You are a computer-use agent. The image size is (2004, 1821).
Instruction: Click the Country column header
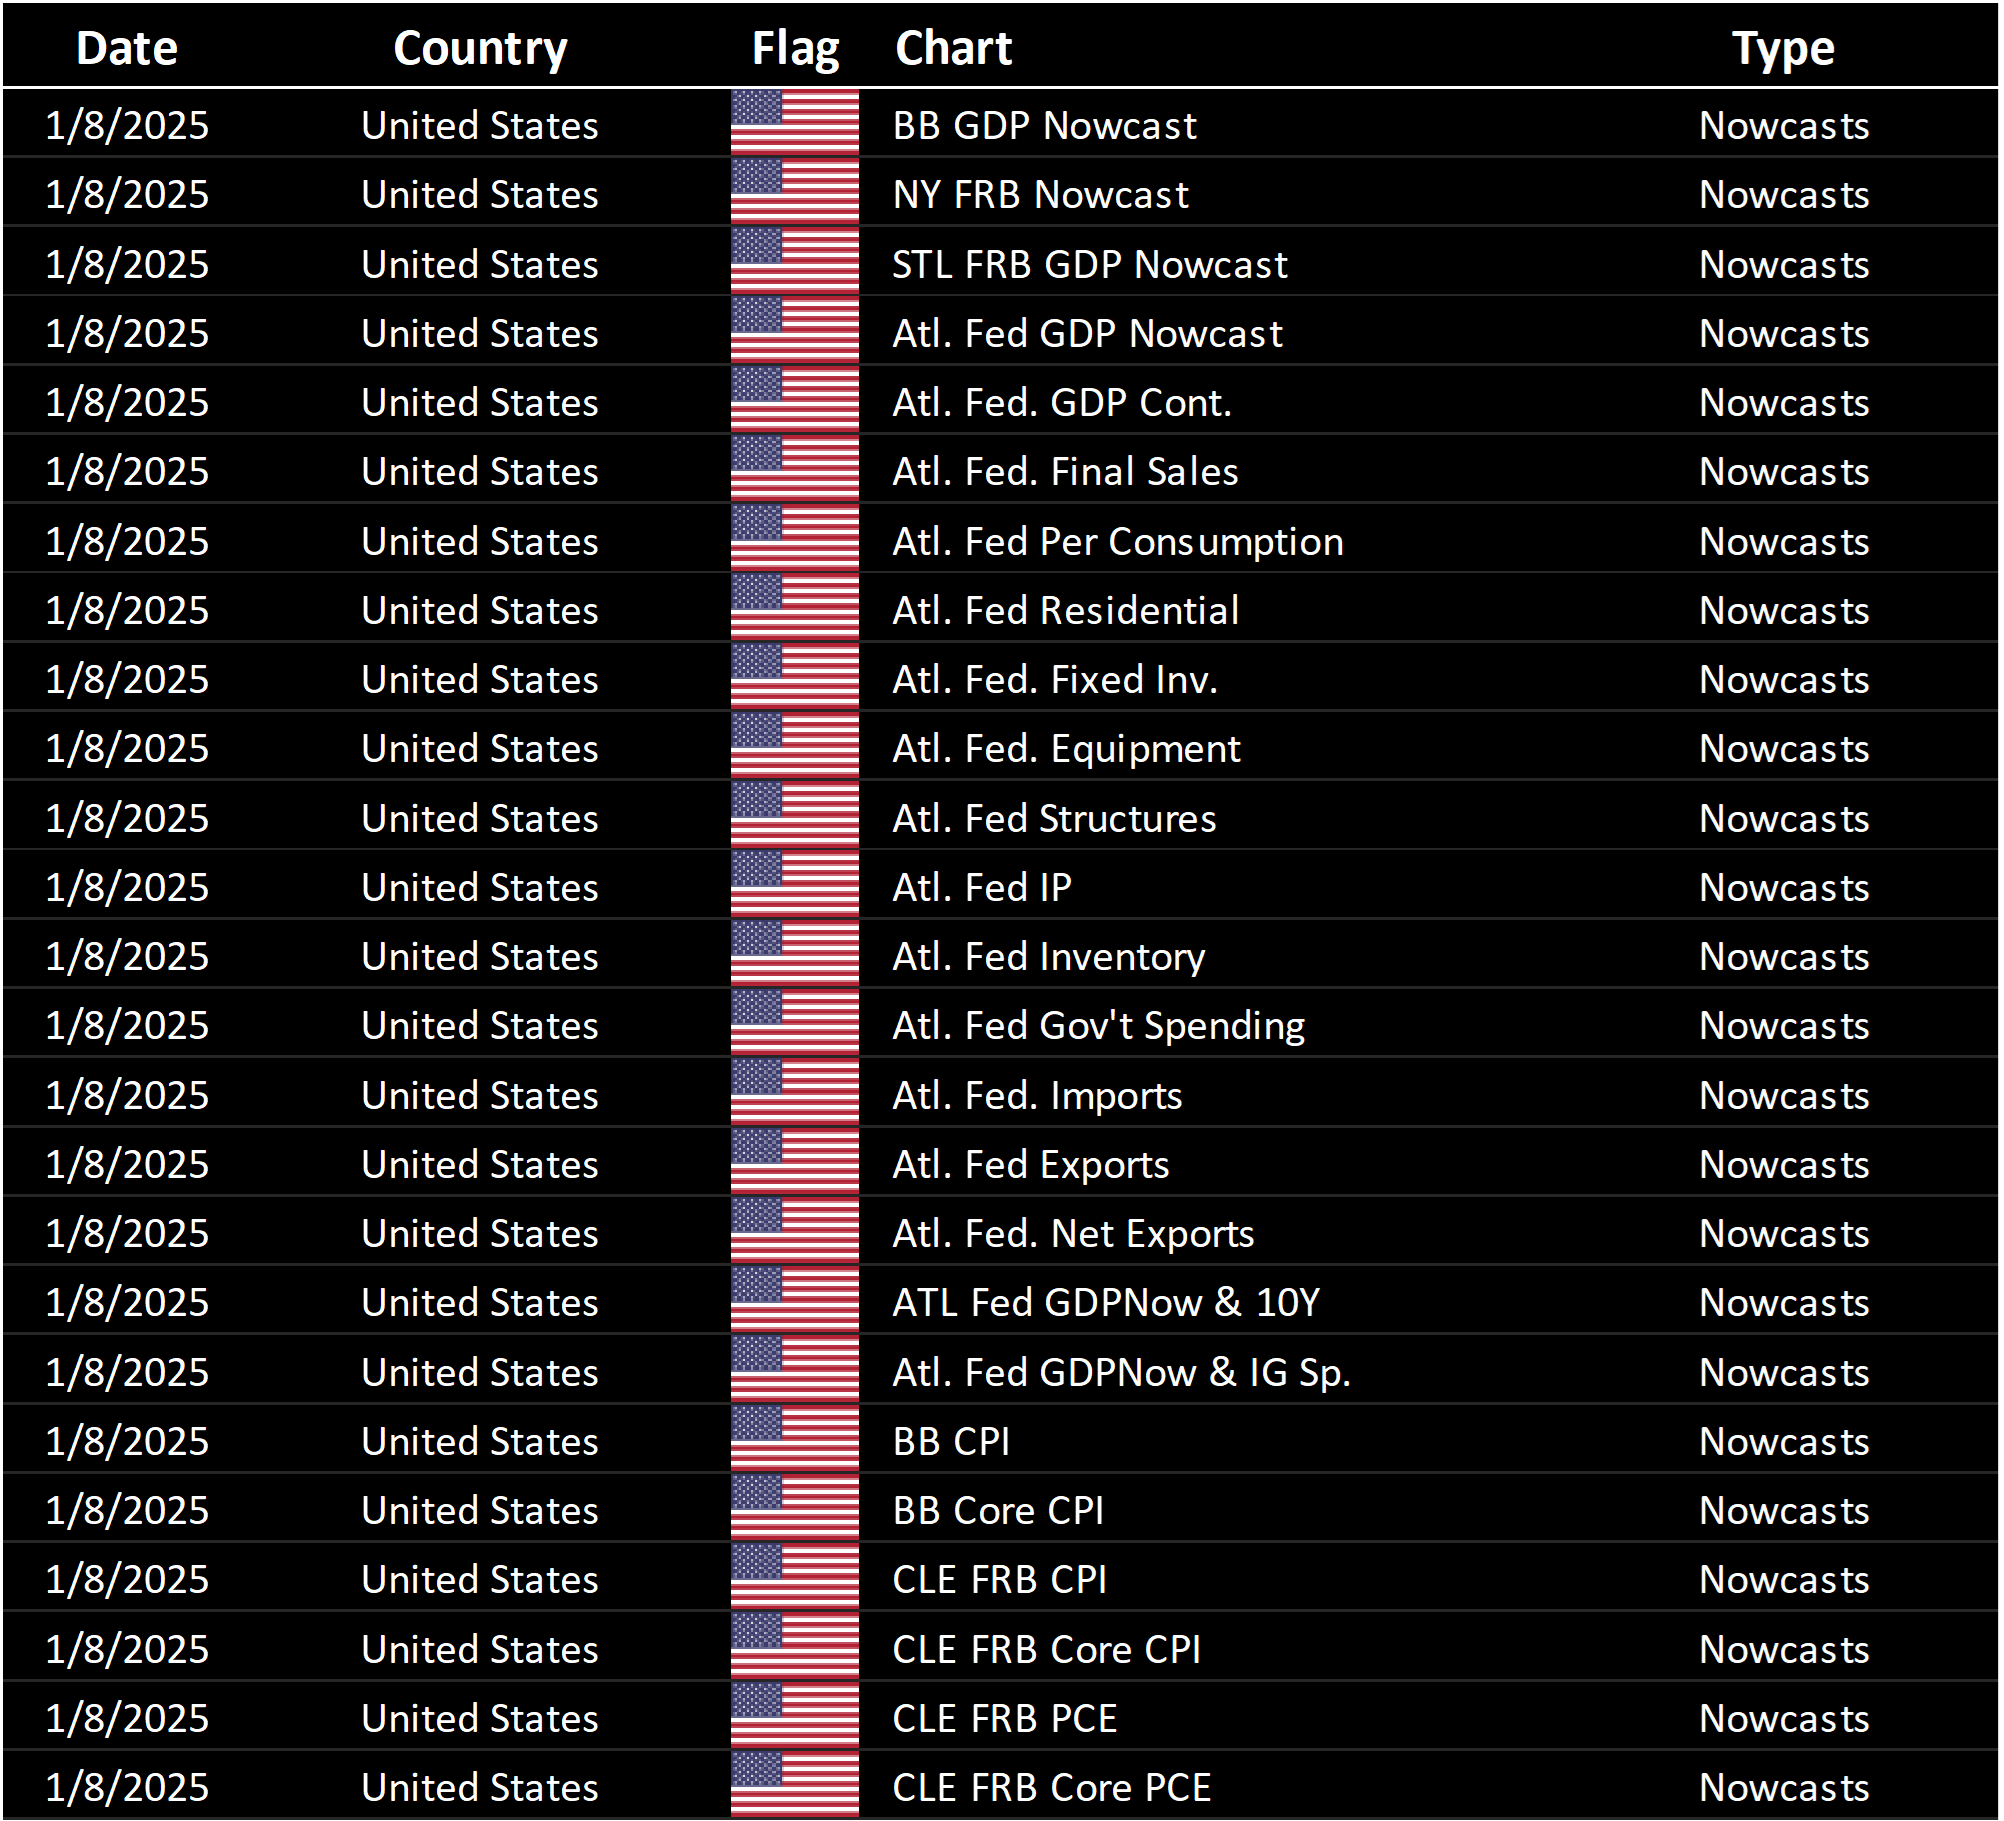click(x=480, y=48)
